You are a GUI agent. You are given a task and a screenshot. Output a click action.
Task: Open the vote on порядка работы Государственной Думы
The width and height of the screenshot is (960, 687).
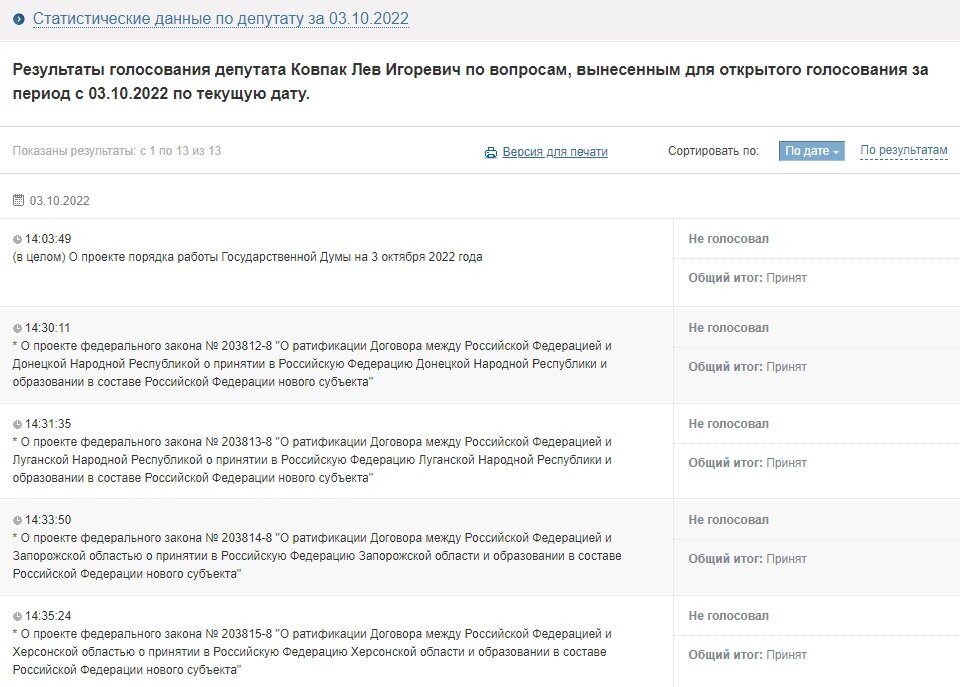pos(247,257)
